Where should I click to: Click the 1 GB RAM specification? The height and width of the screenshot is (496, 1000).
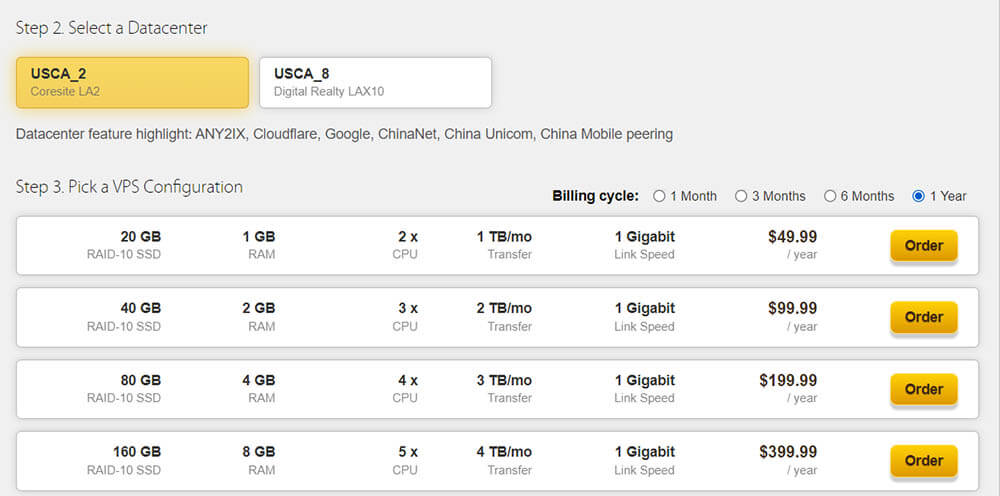(x=259, y=245)
